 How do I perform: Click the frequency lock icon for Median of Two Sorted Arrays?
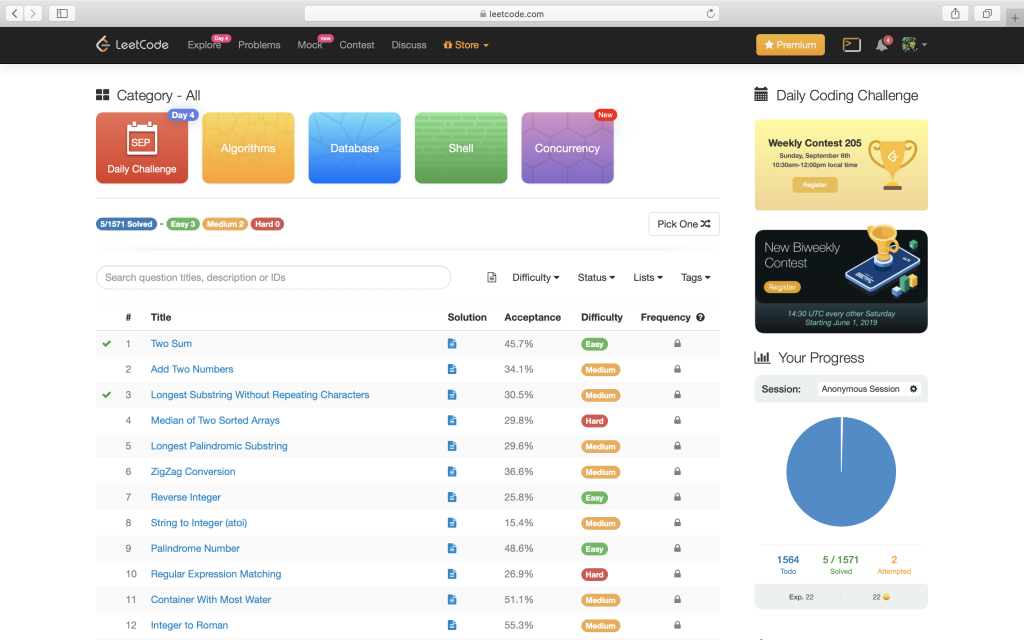tap(677, 420)
